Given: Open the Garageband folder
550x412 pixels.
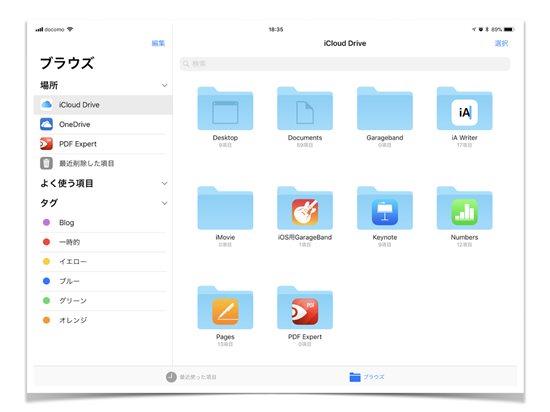Looking at the screenshot, I should tap(385, 109).
